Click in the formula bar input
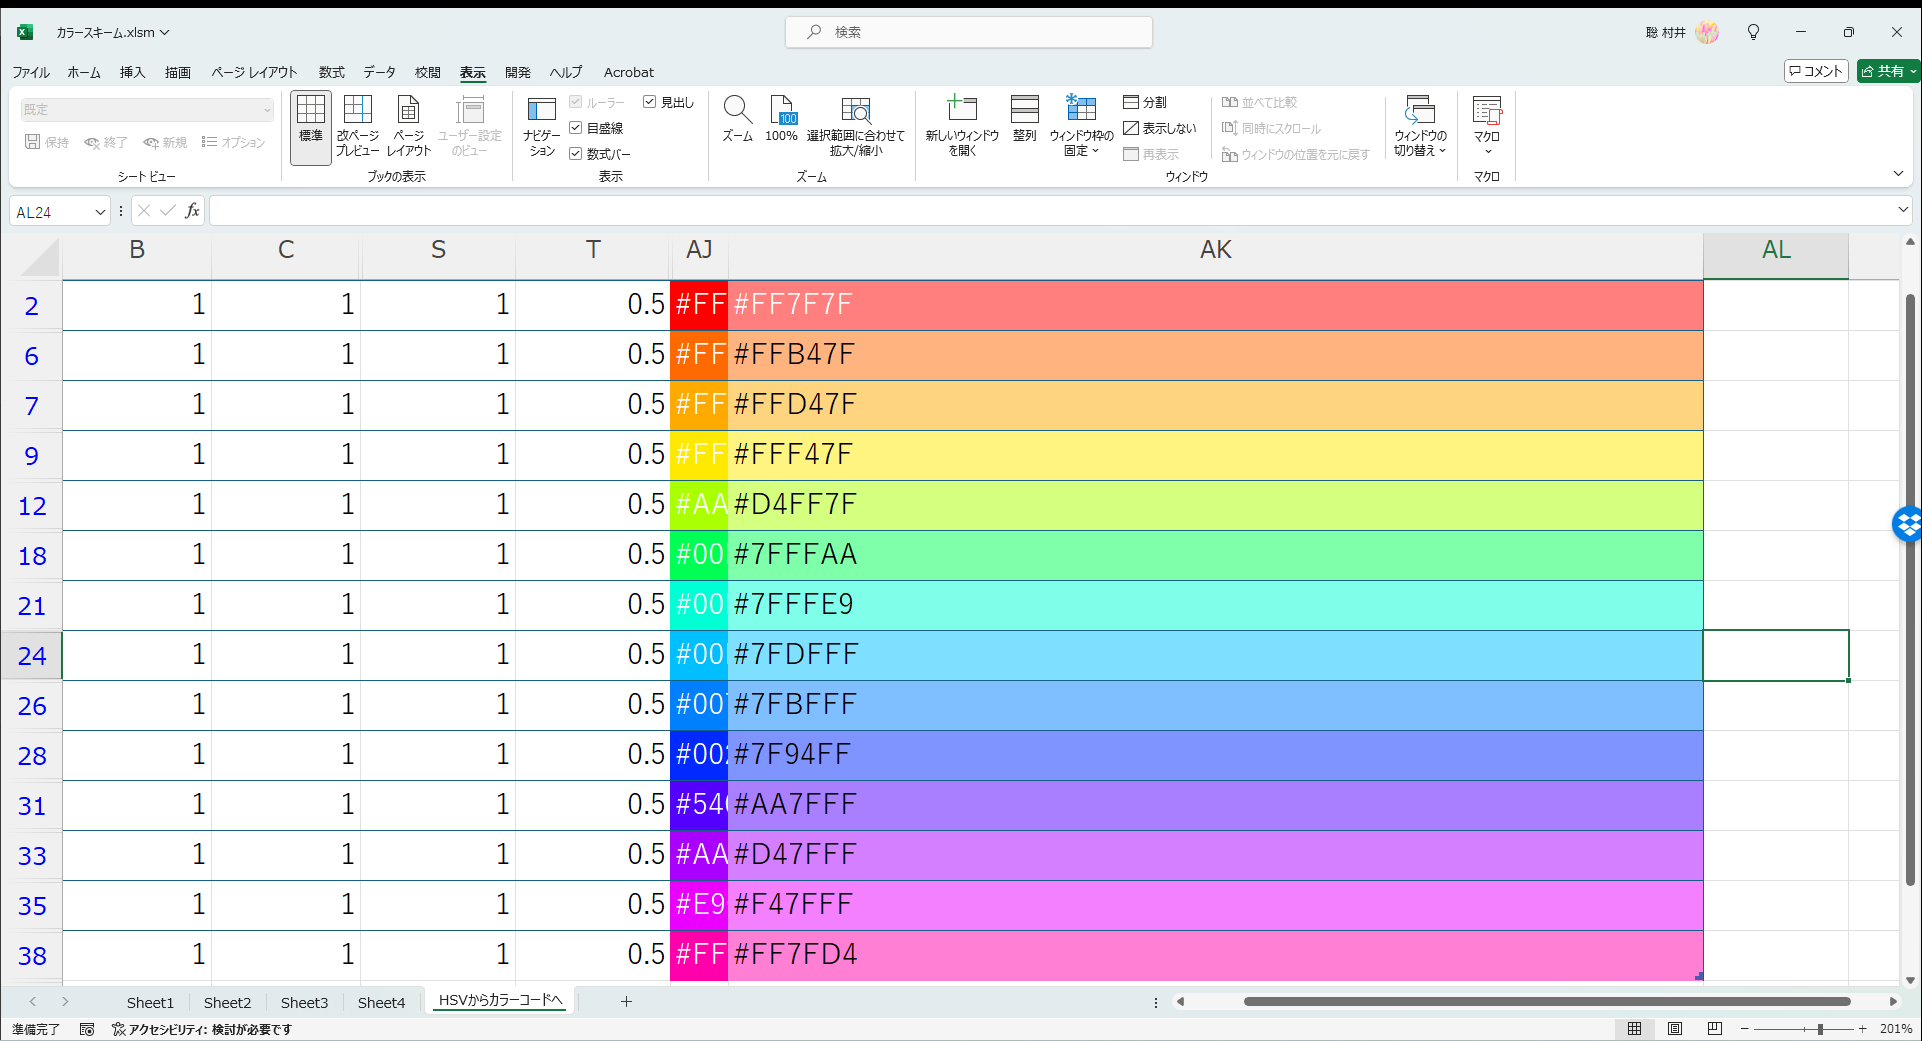The width and height of the screenshot is (1922, 1041). pyautogui.click(x=1050, y=211)
